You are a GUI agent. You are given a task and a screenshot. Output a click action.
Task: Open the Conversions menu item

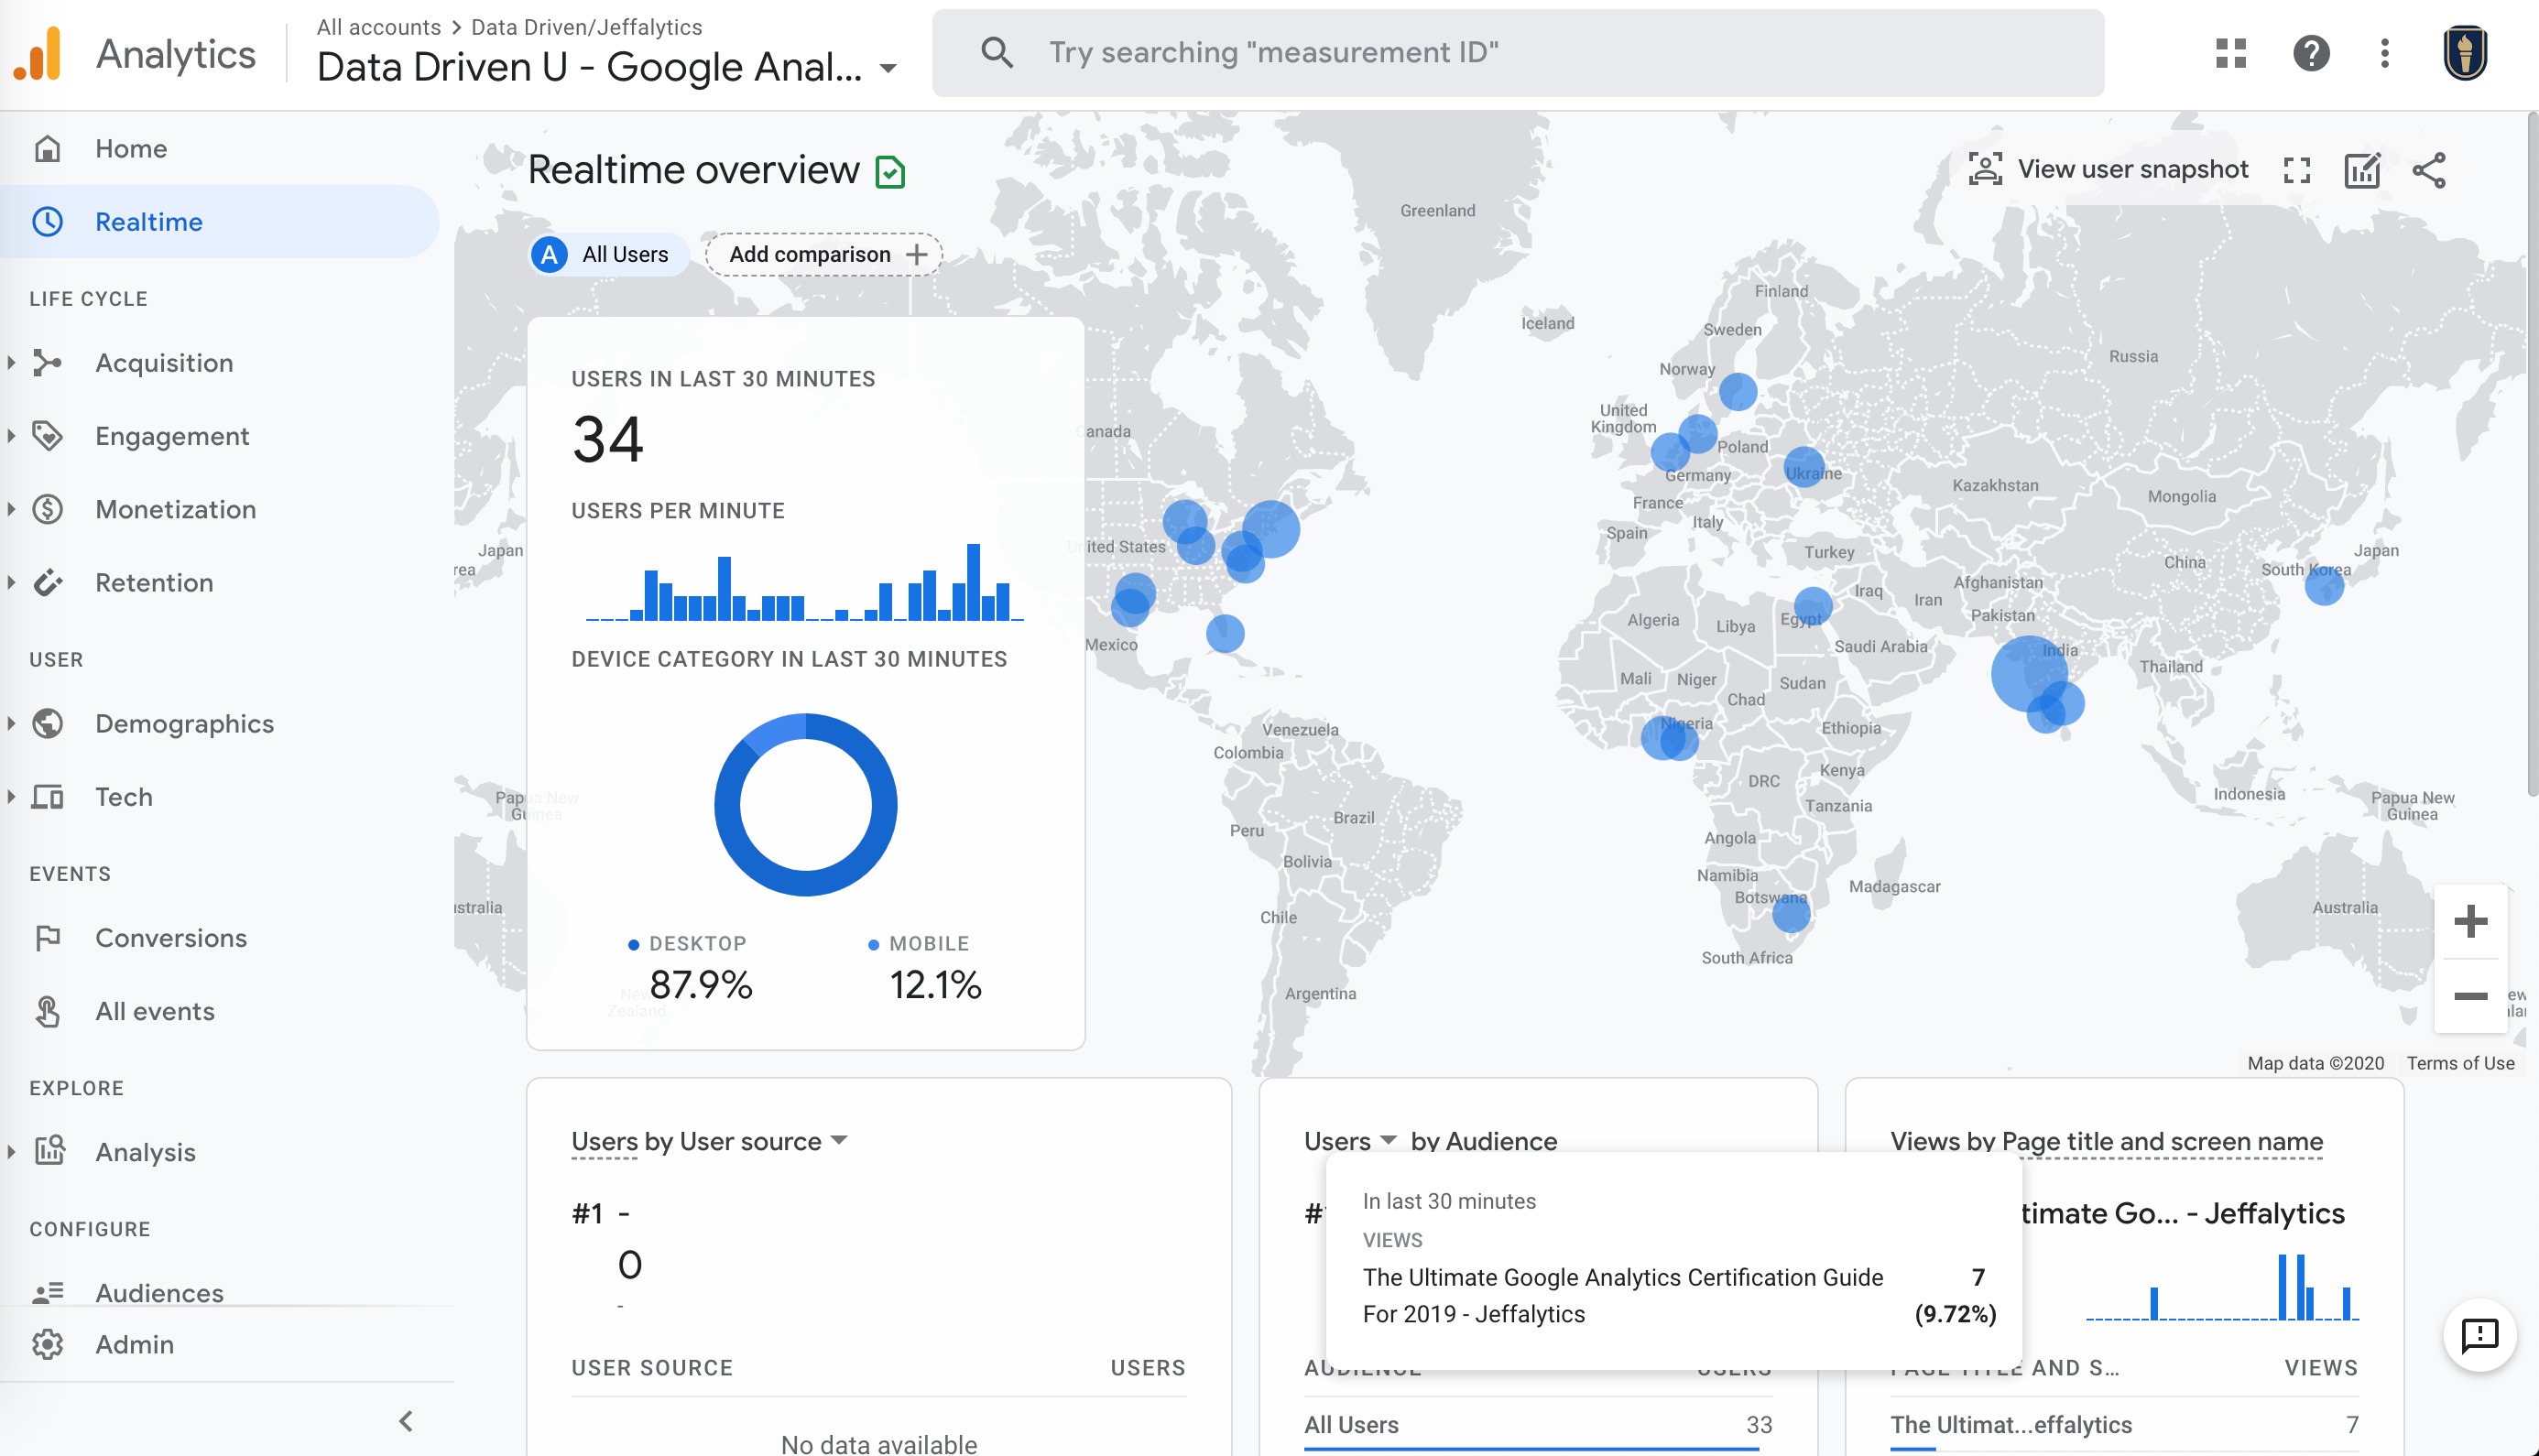coord(171,938)
